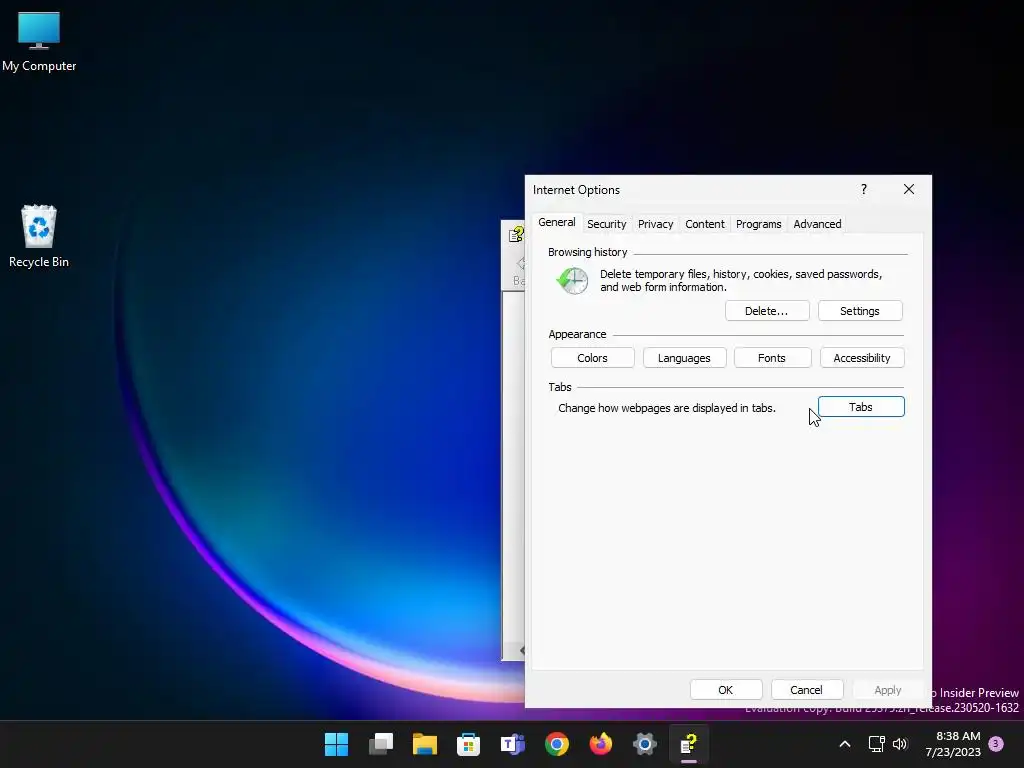Launch Google Chrome from taskbar
The image size is (1024, 768).
556,744
